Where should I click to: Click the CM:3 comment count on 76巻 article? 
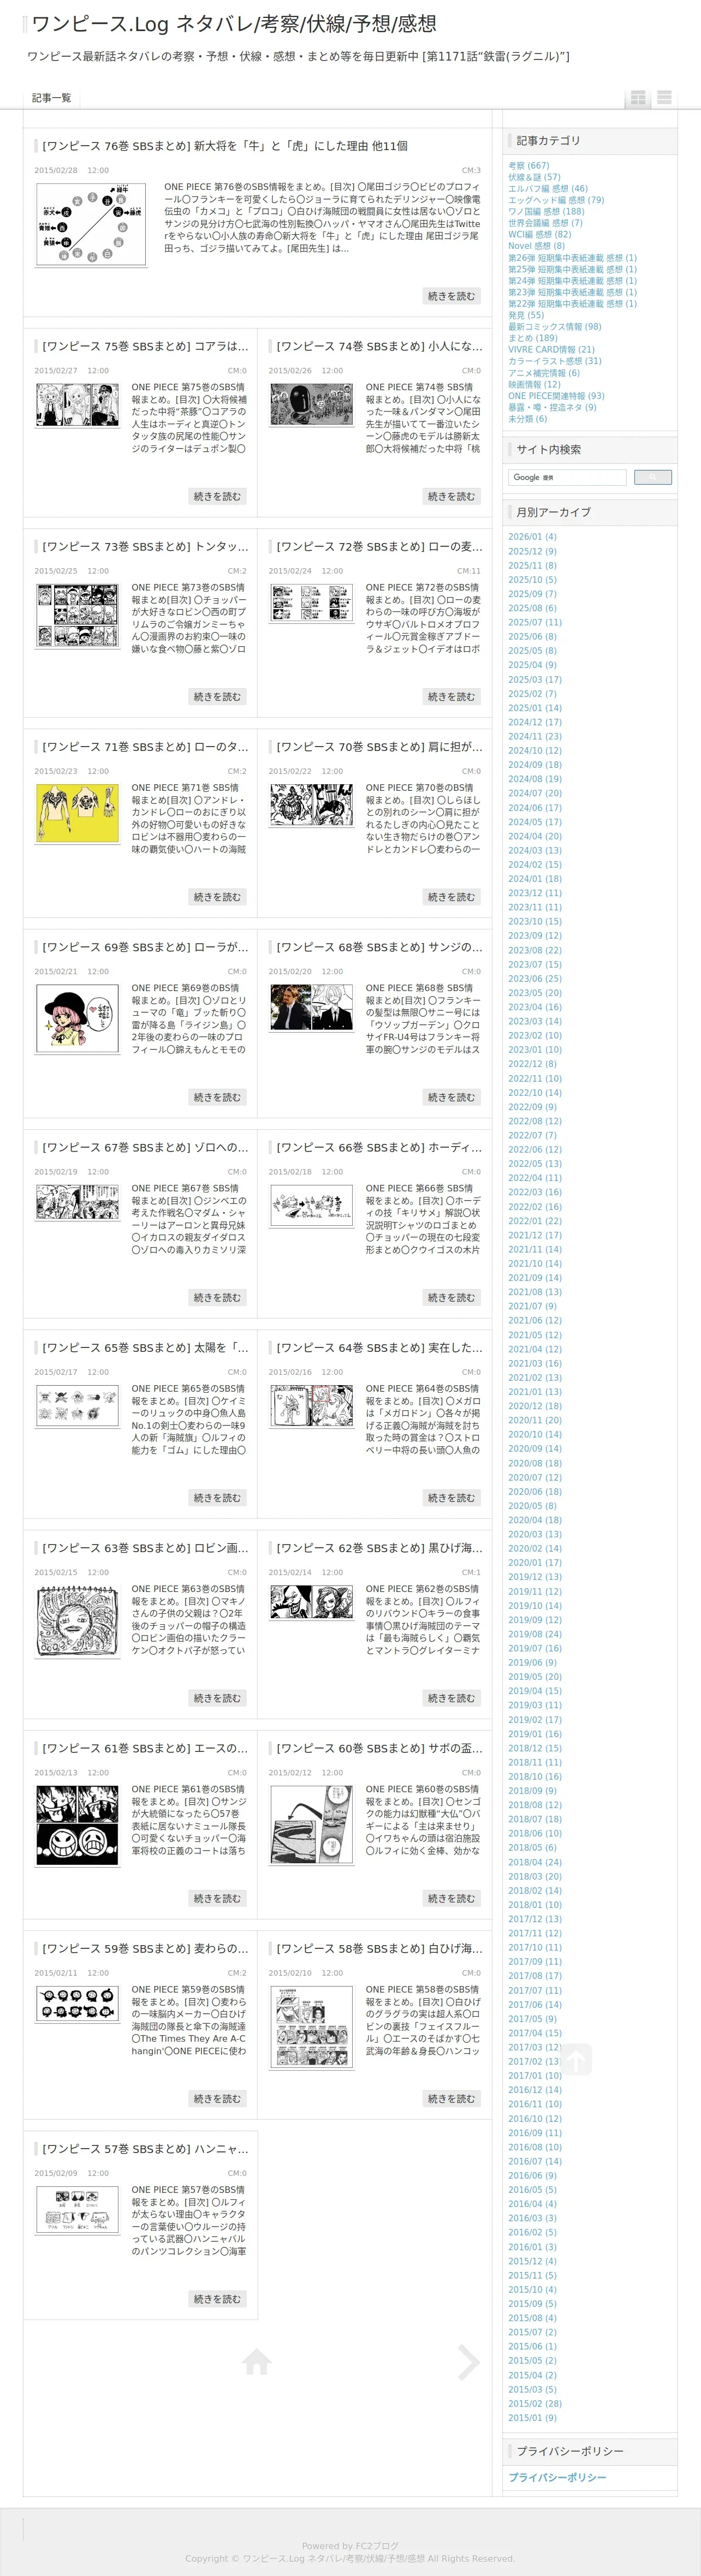[x=471, y=171]
